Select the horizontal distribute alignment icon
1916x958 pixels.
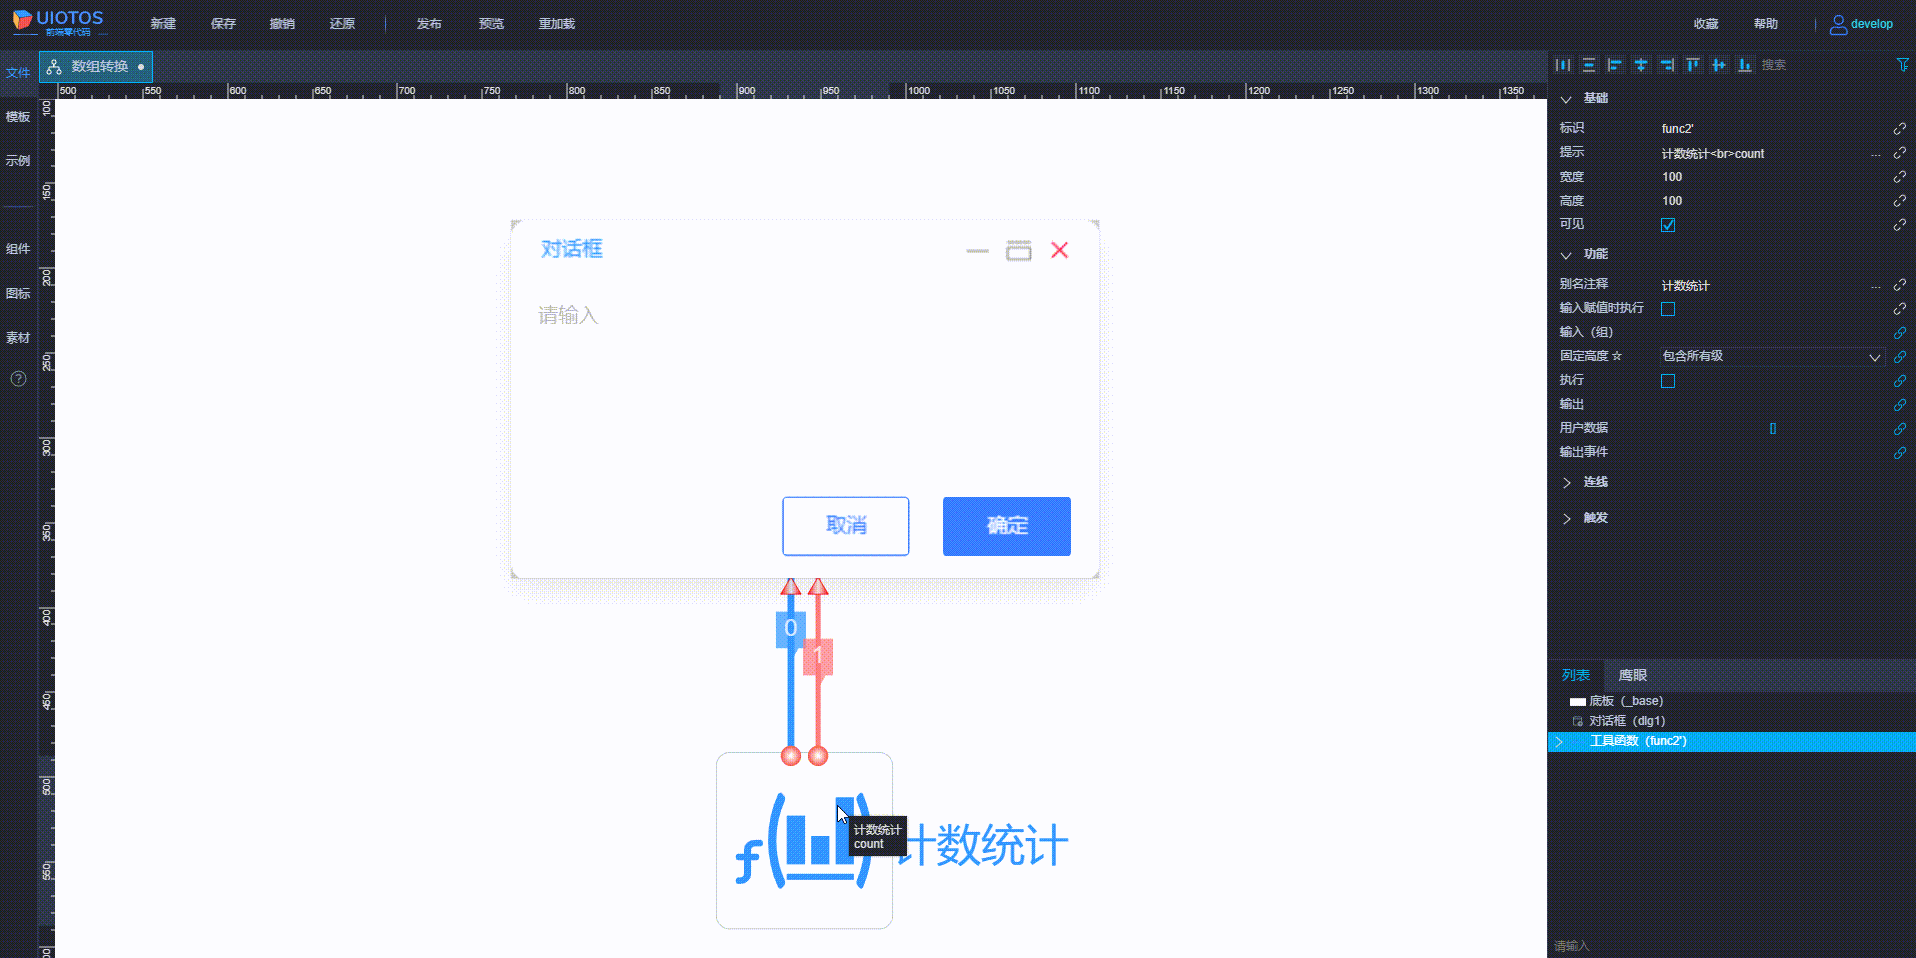[x=1563, y=64]
